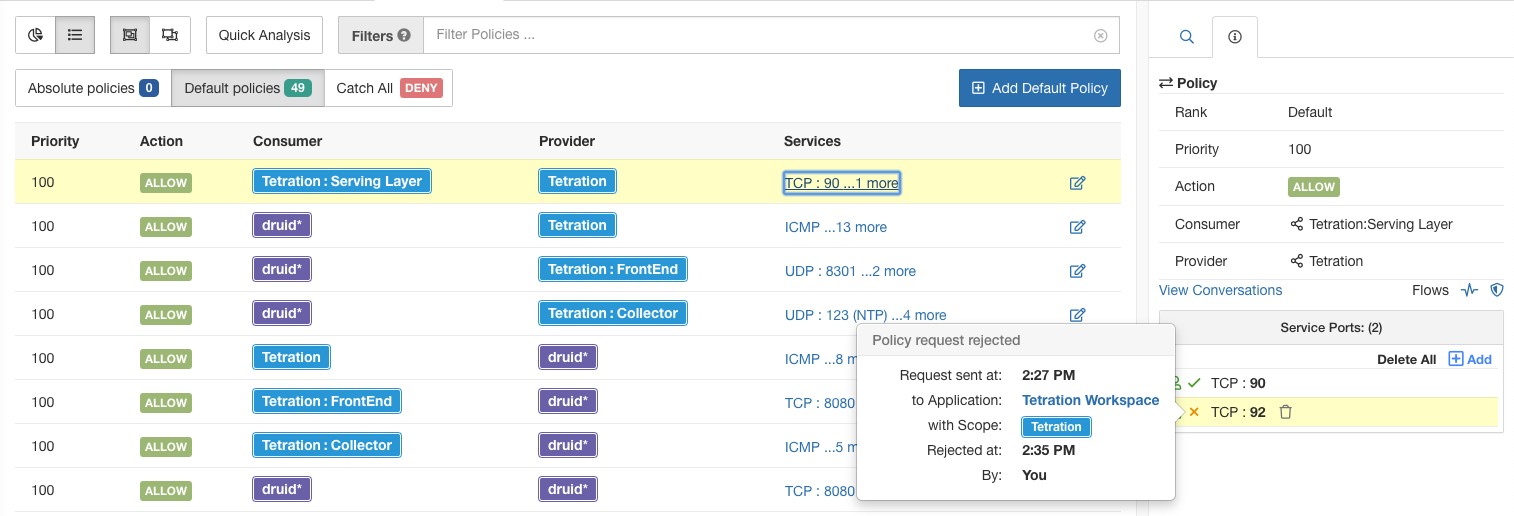Screen dimensions: 1514x516
Task: Sort by Action column header
Action: click(x=161, y=141)
